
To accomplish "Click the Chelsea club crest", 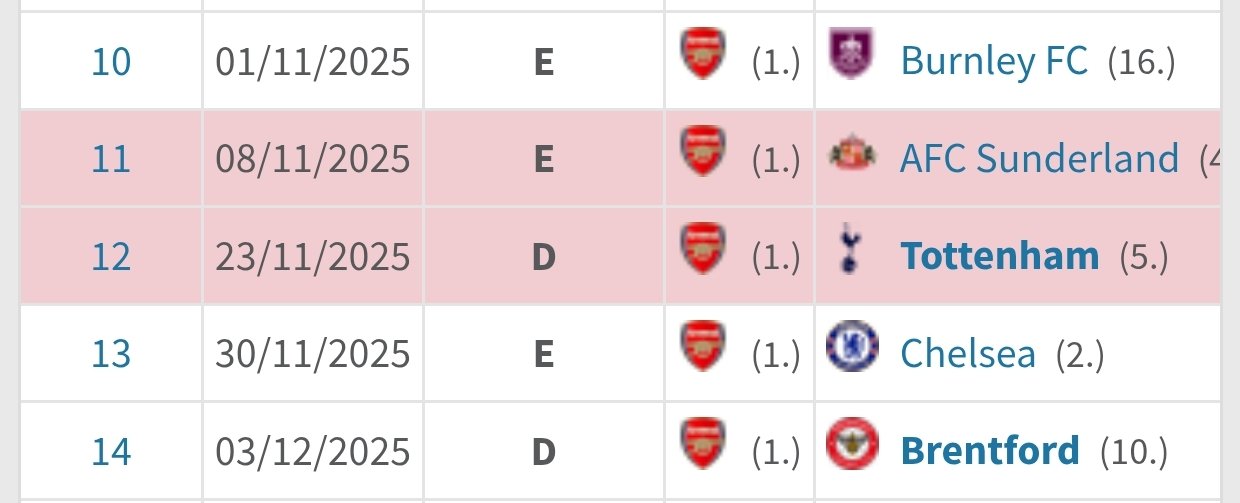I will point(852,346).
